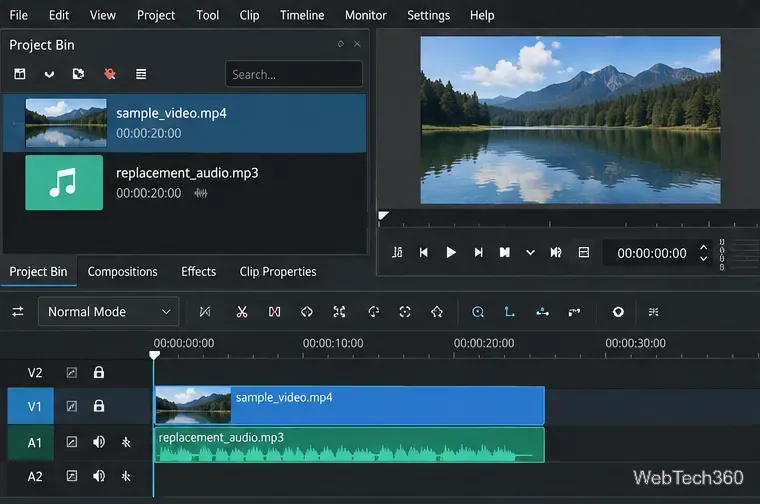
Task: Open the Tool menu
Action: [x=207, y=16]
